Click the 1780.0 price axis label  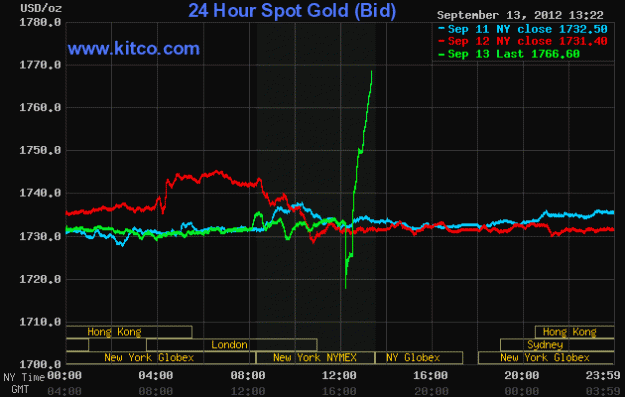(40, 22)
